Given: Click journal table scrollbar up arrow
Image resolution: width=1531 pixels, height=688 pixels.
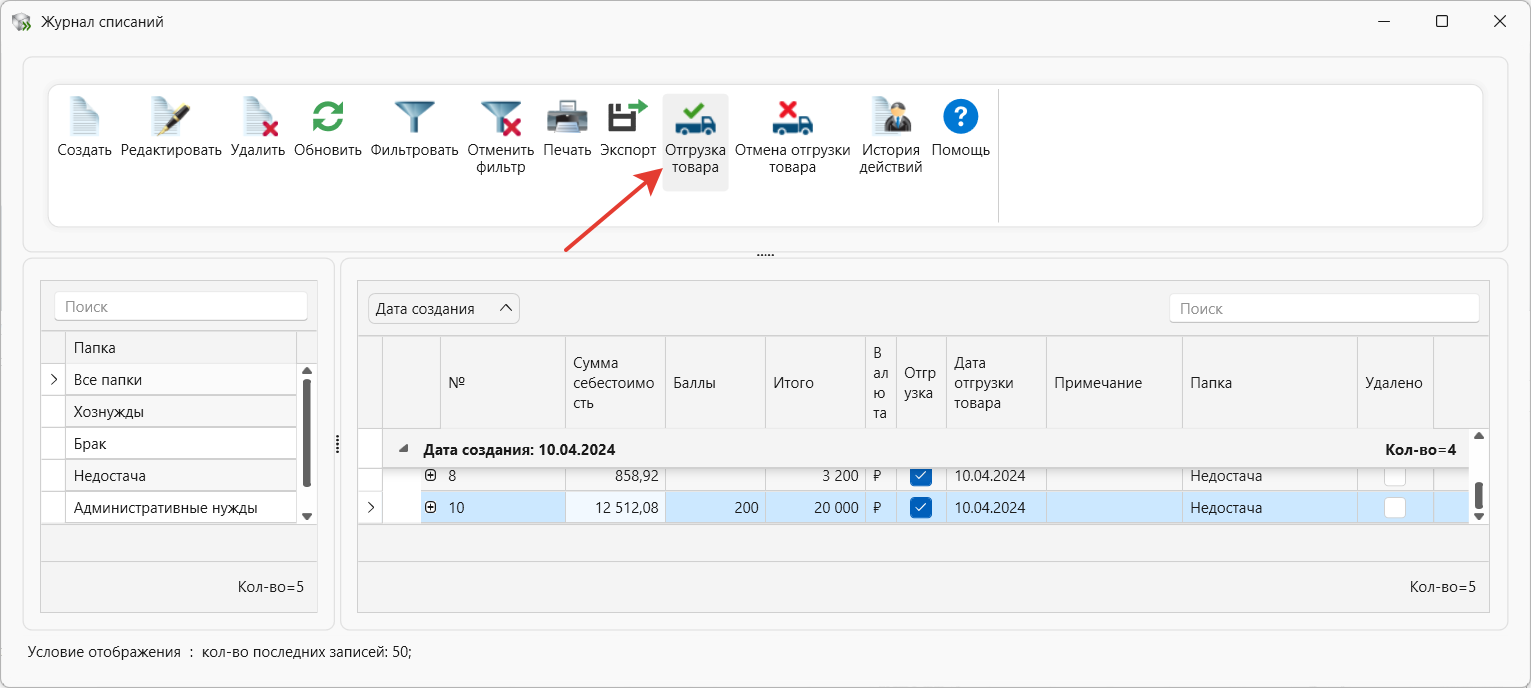Looking at the screenshot, I should pyautogui.click(x=1479, y=436).
